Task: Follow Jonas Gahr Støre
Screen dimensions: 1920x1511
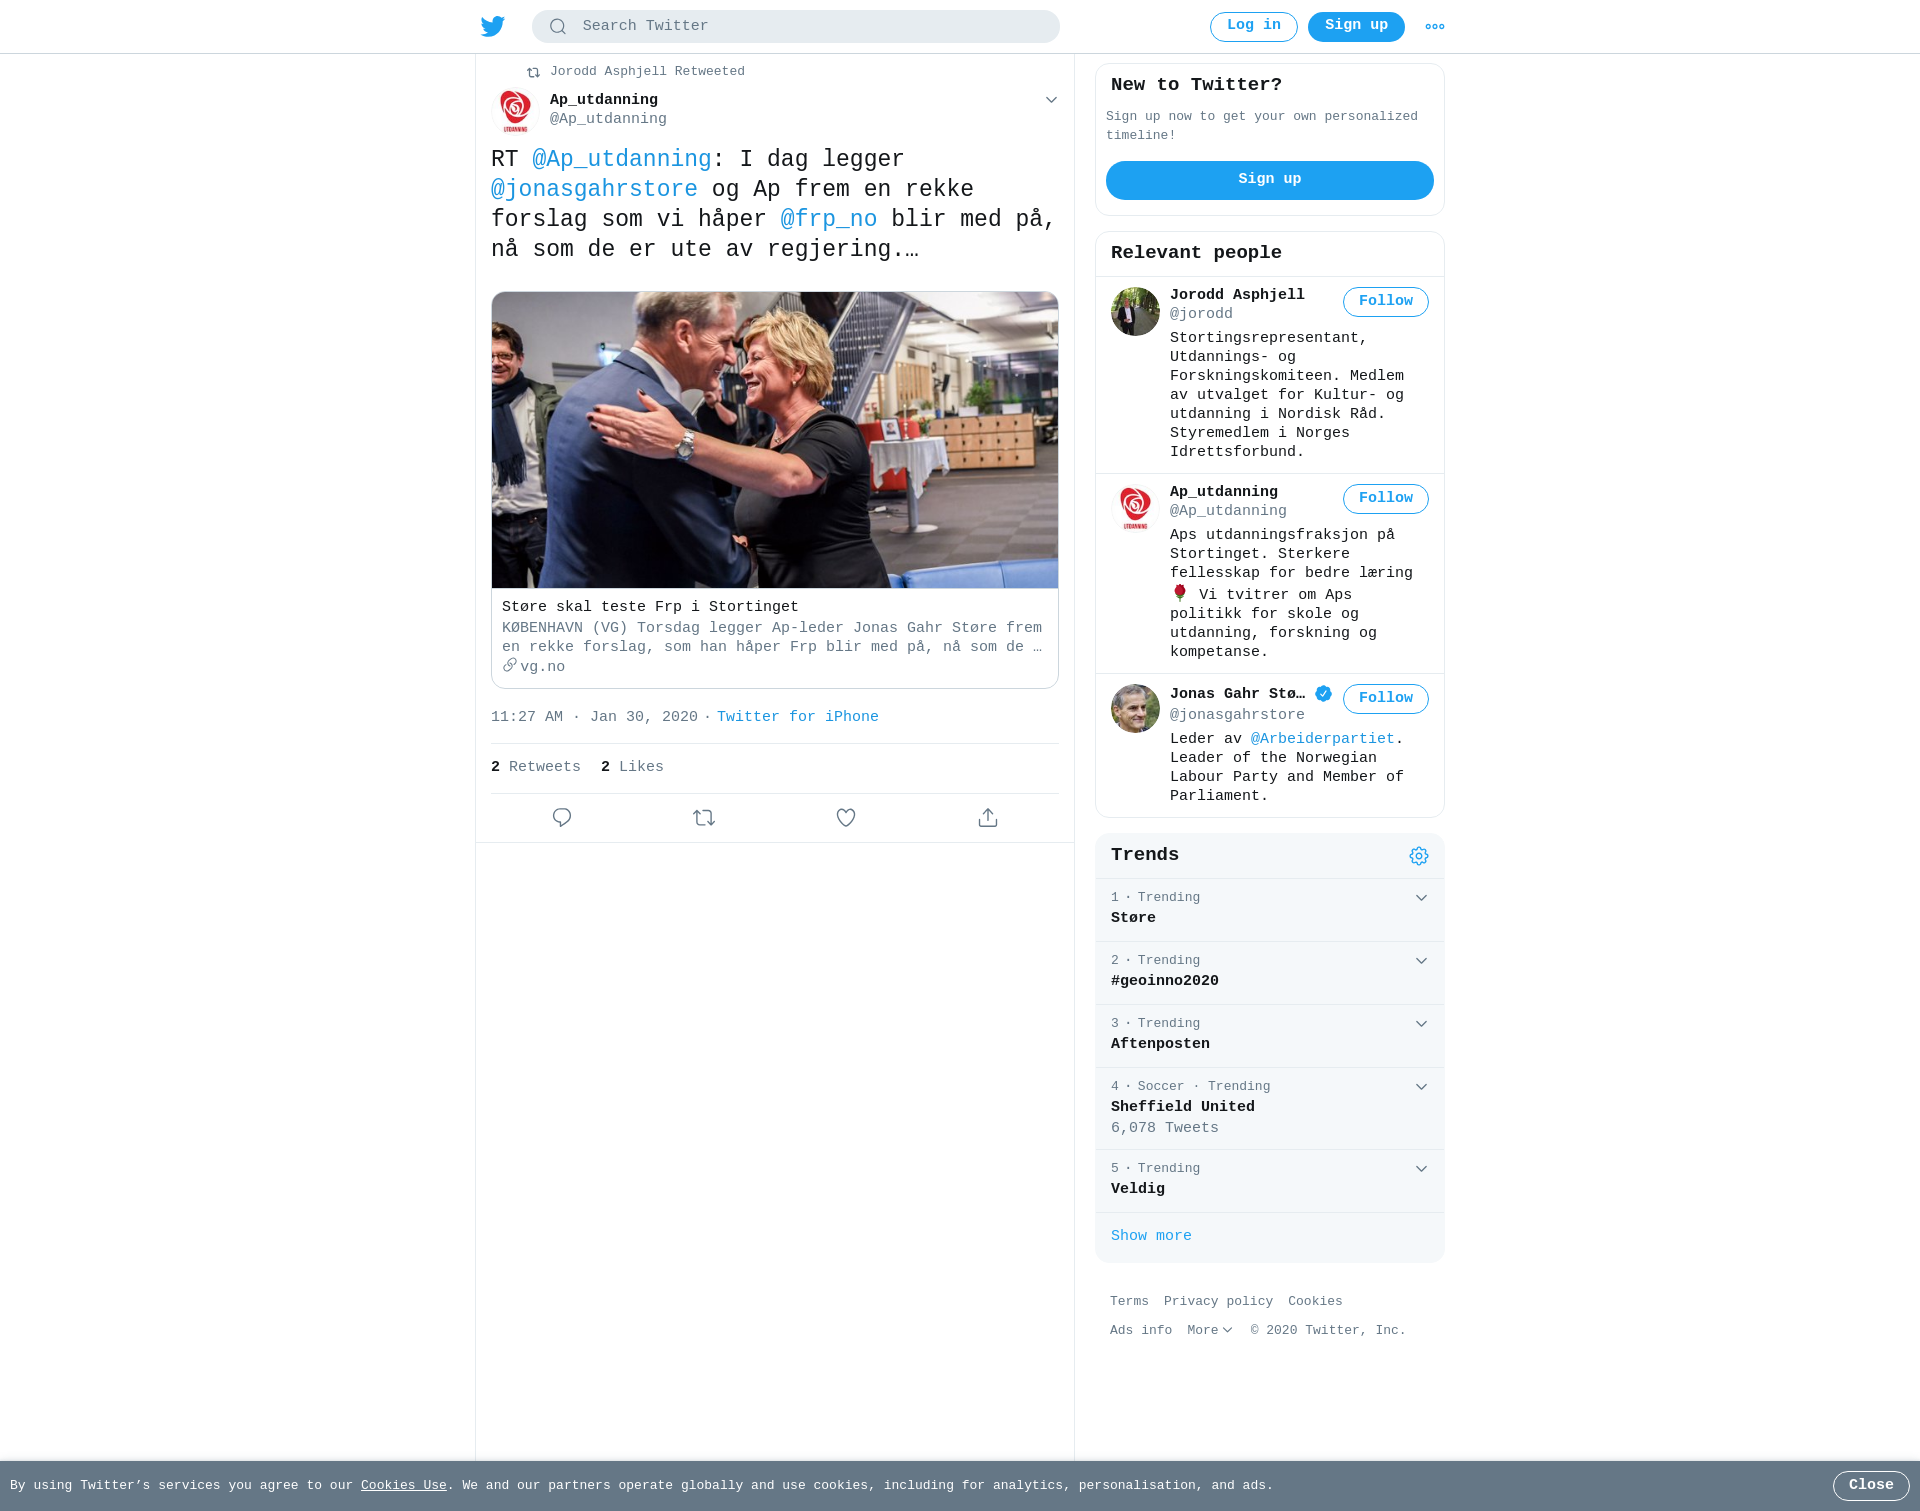Action: pos(1386,699)
